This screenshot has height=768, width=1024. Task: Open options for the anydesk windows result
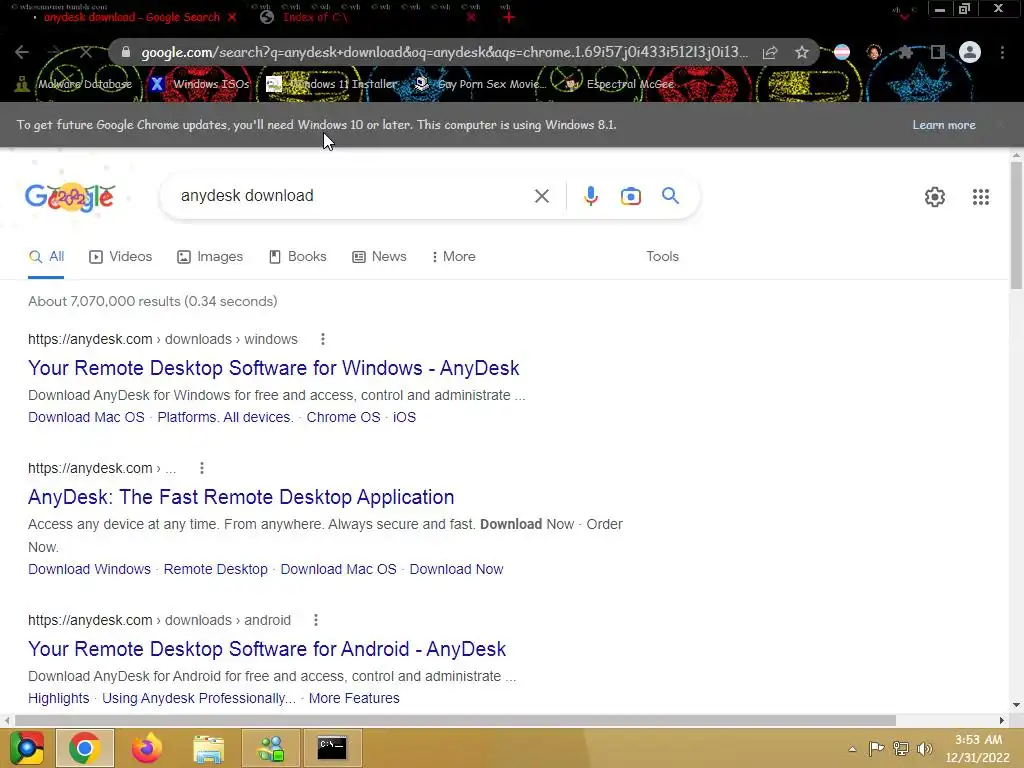coord(323,339)
